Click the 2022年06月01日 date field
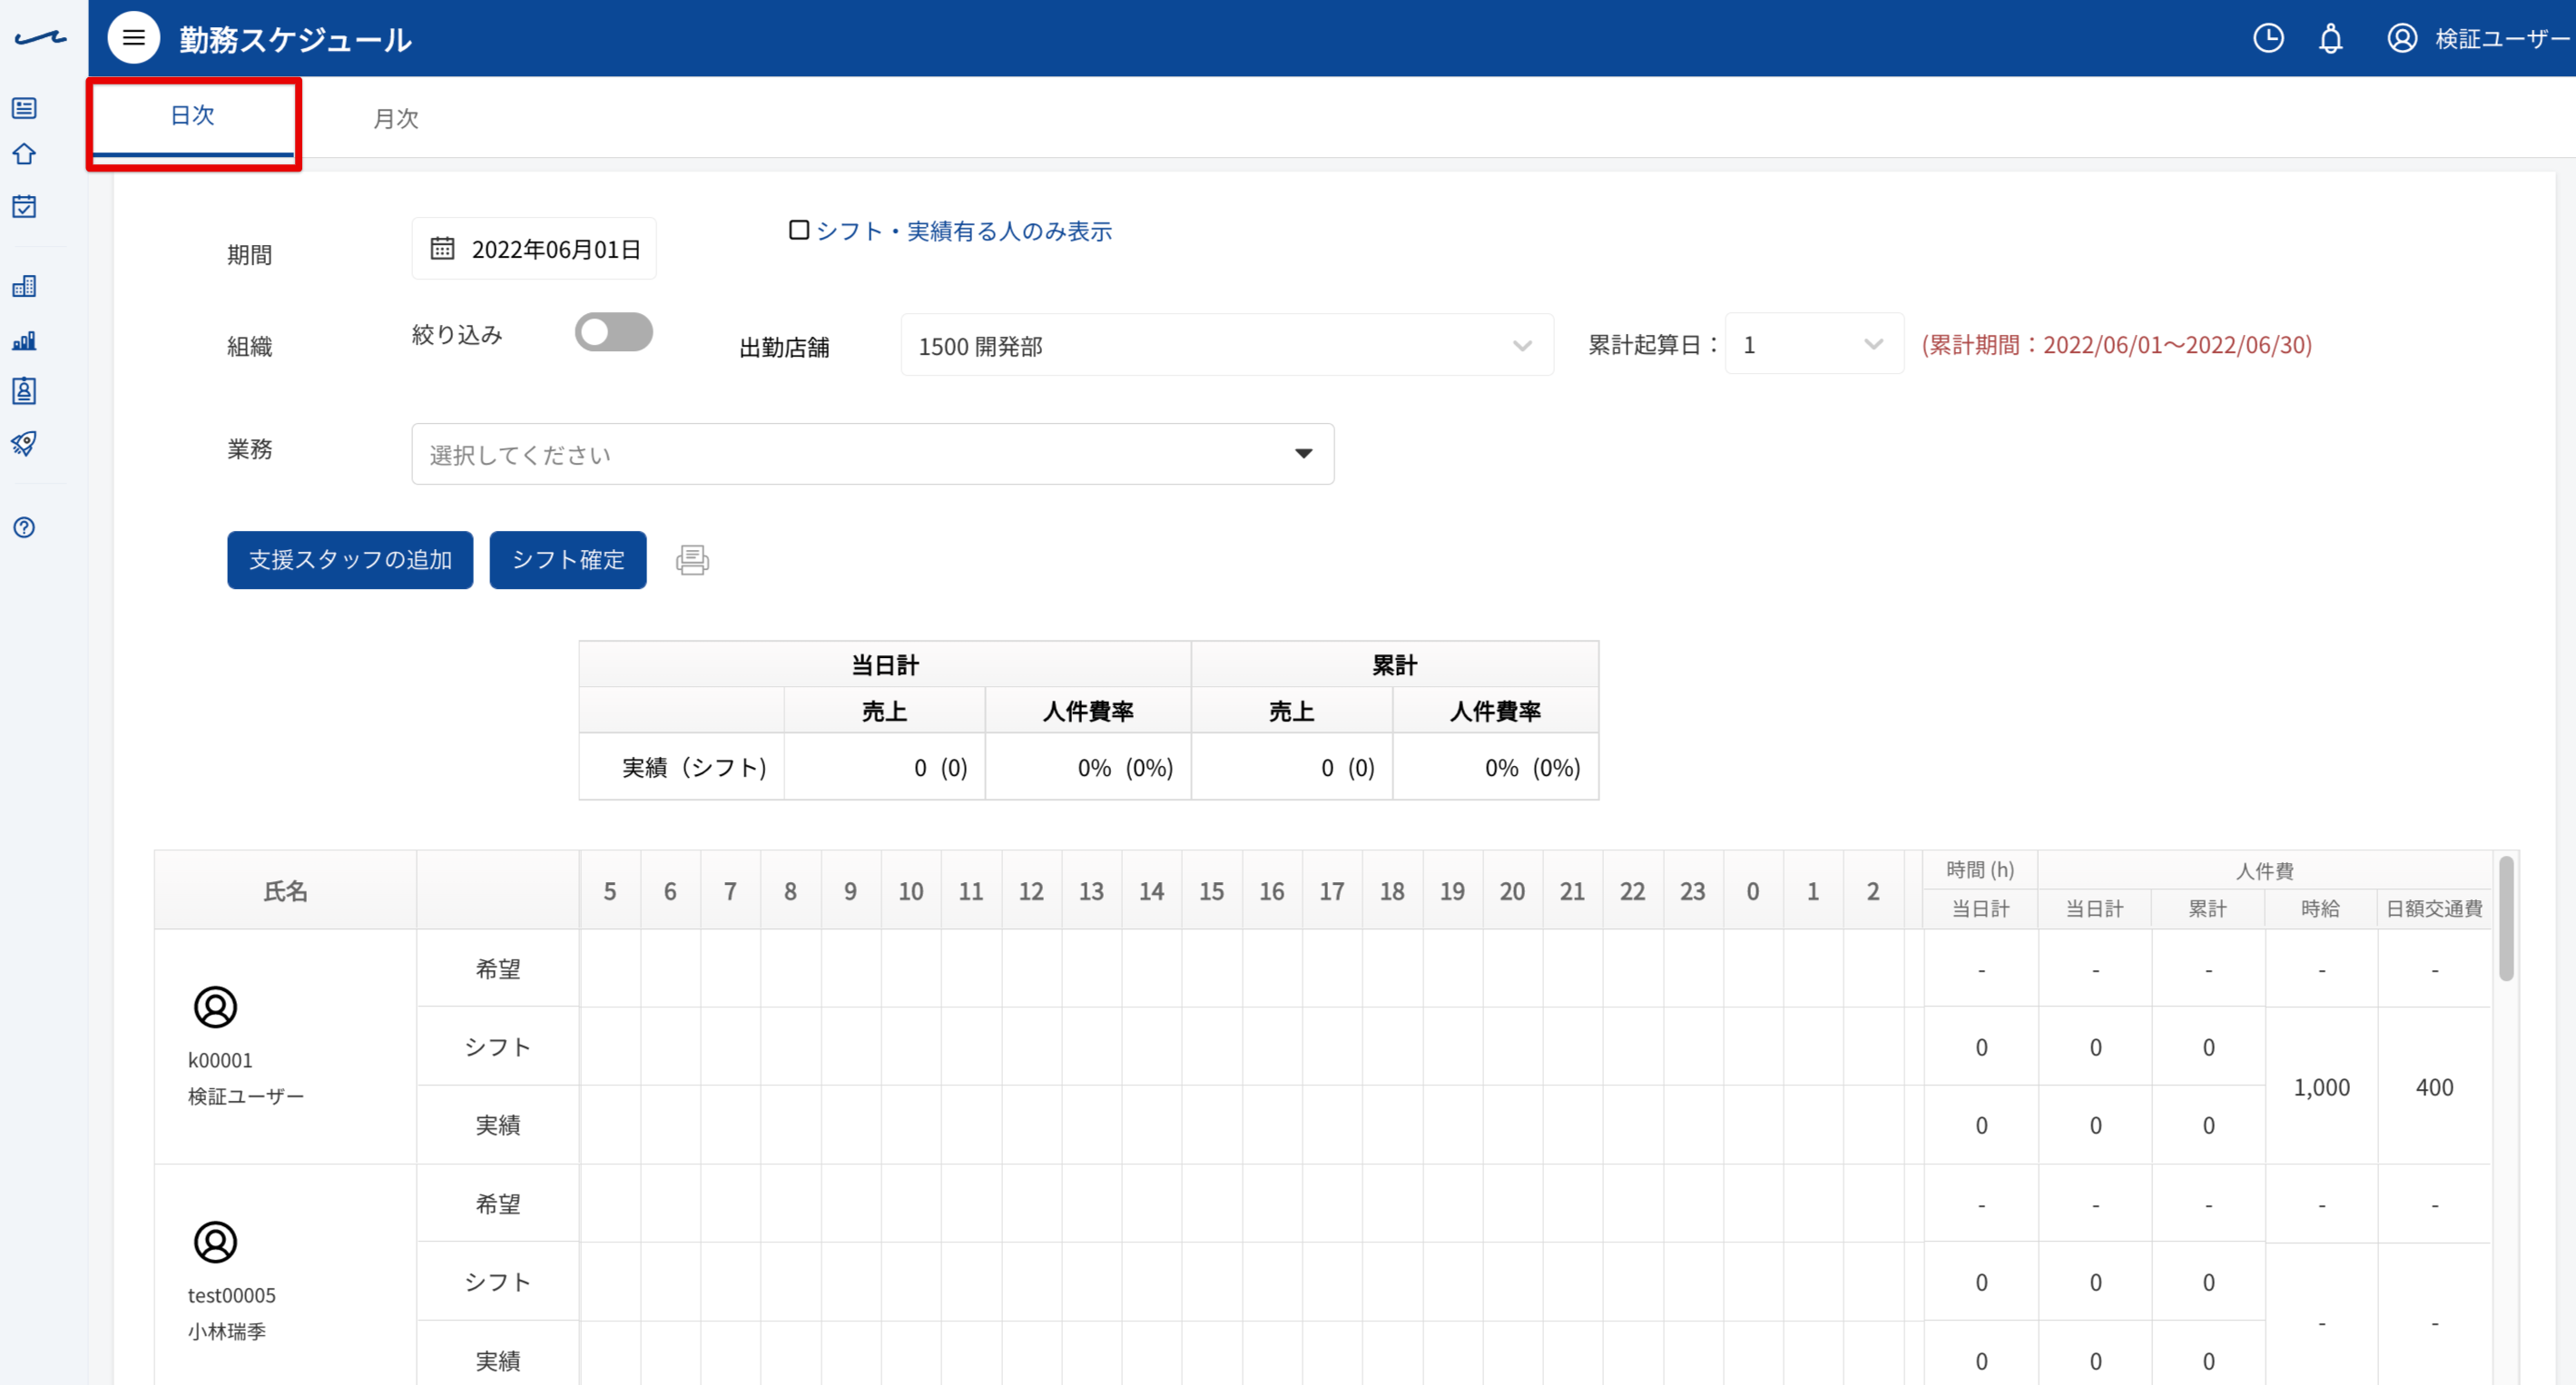2576x1385 pixels. click(x=534, y=248)
